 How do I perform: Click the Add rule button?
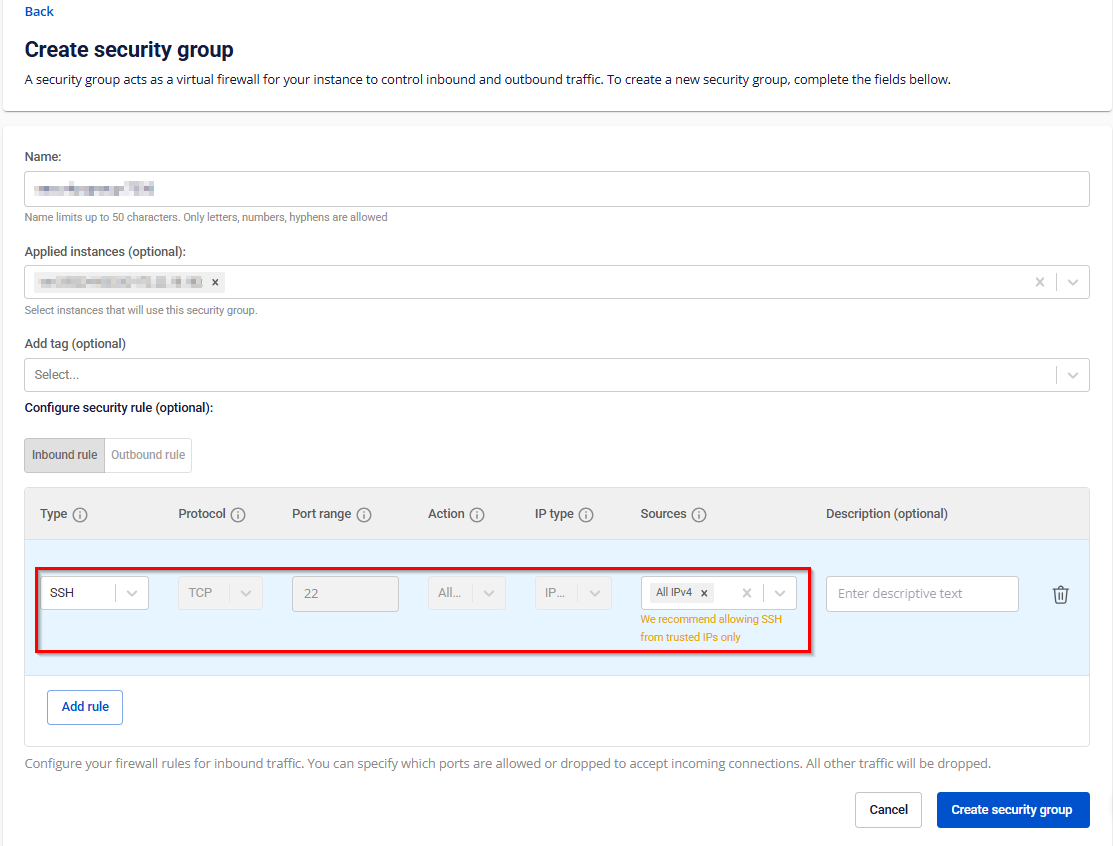[x=85, y=707]
